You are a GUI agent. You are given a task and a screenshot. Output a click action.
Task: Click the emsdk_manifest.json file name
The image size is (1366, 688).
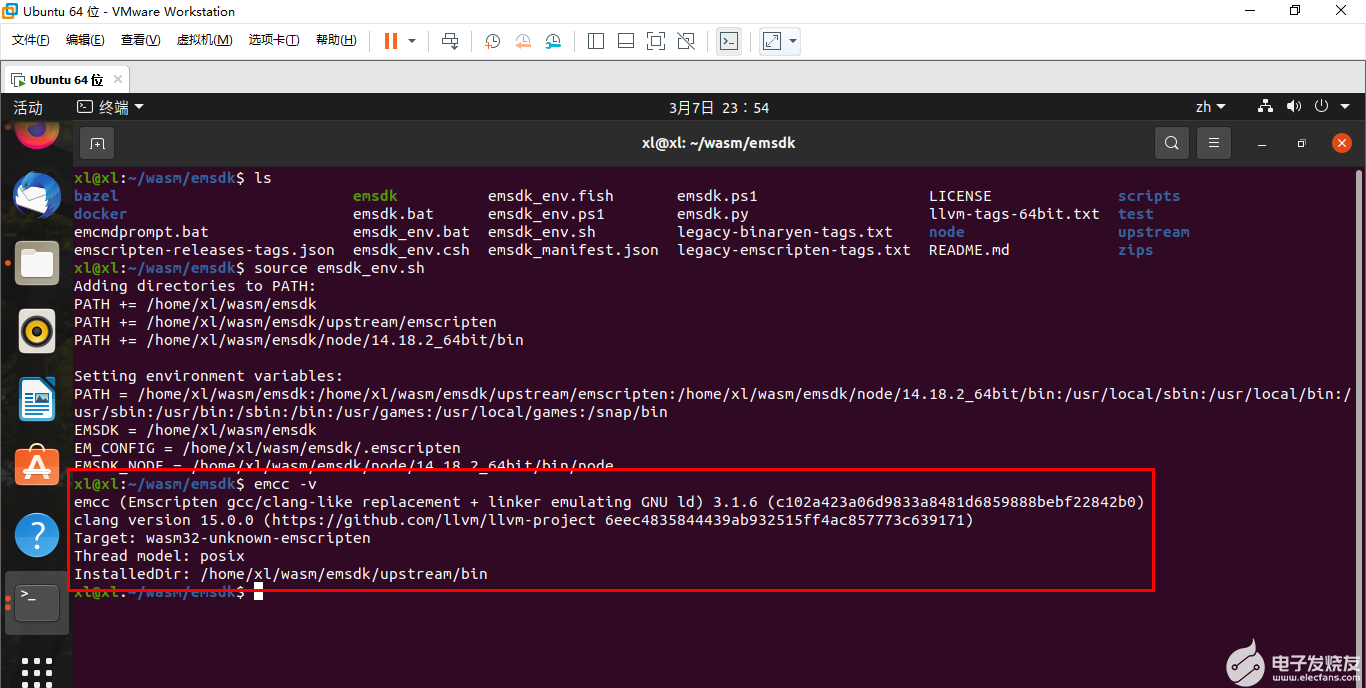573,250
